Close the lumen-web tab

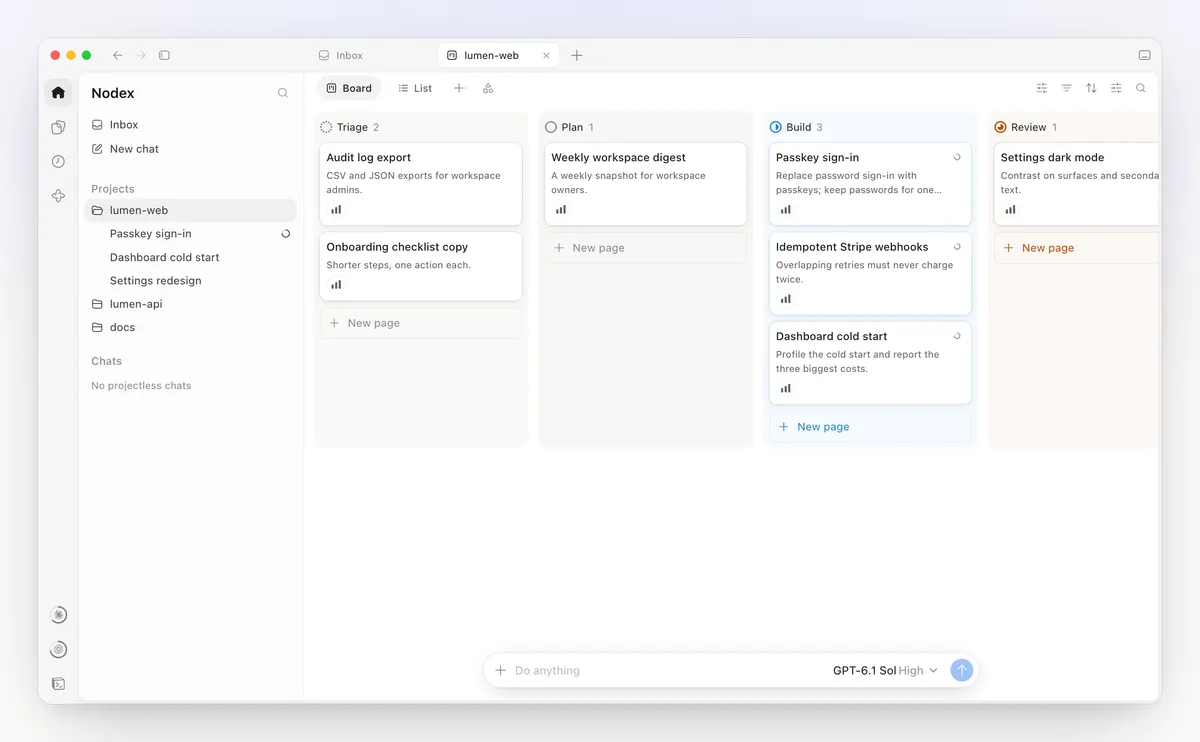coord(546,56)
